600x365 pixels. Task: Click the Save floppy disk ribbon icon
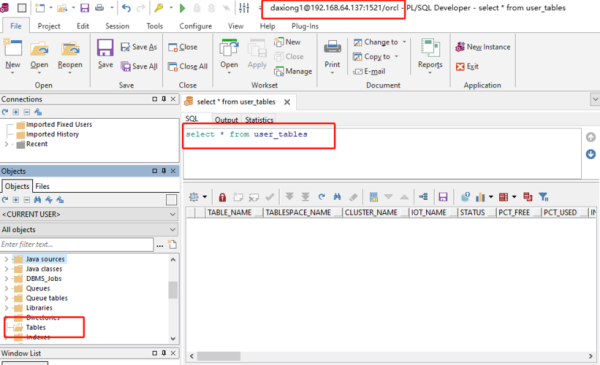point(105,49)
